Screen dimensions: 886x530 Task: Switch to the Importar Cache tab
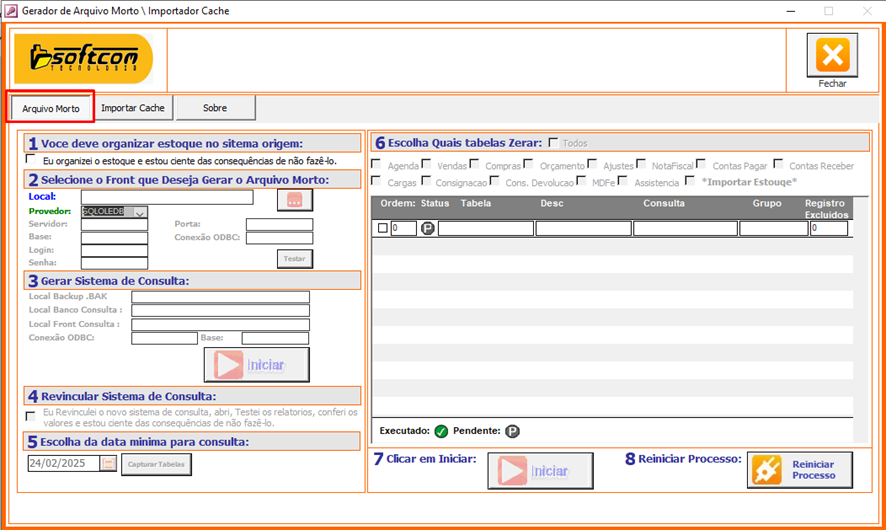133,108
